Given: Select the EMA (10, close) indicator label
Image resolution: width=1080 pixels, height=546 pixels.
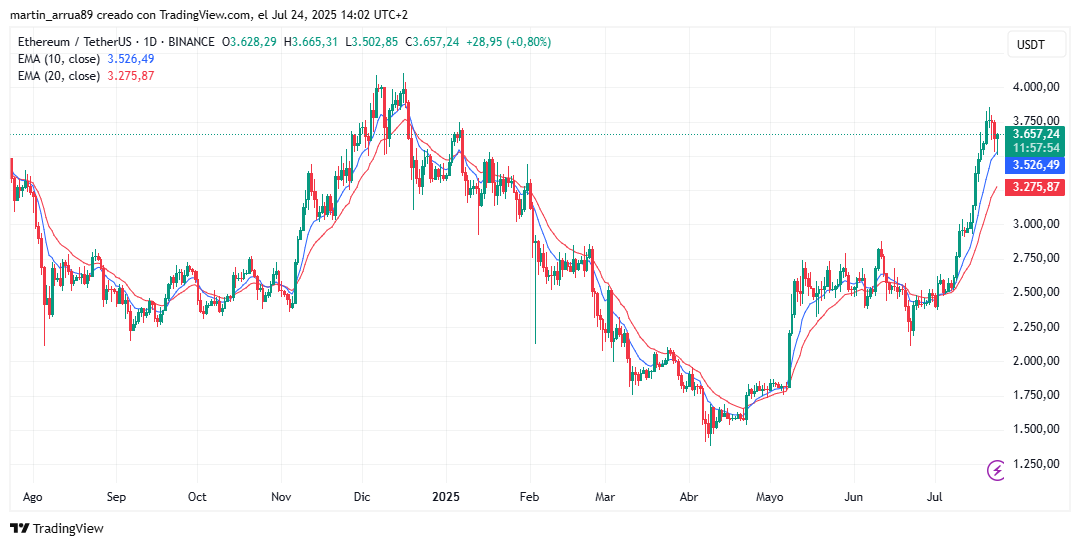Looking at the screenshot, I should pyautogui.click(x=59, y=59).
